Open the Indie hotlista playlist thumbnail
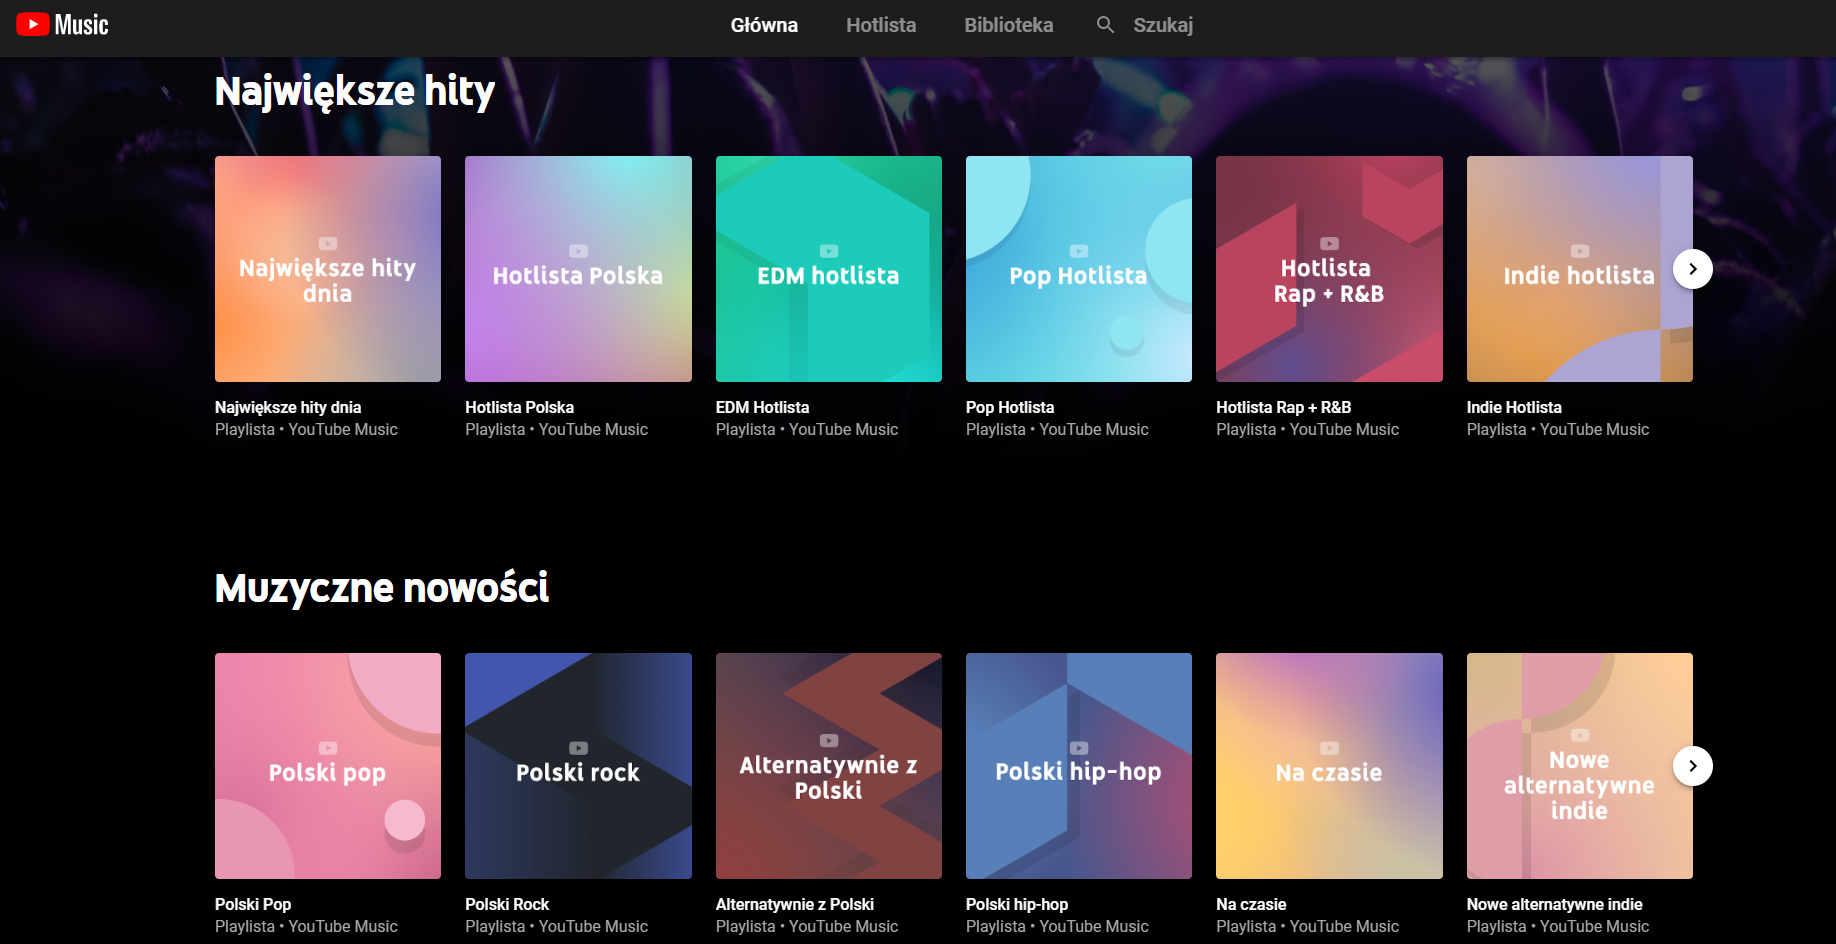Screen dimensions: 1836x944 [1579, 269]
